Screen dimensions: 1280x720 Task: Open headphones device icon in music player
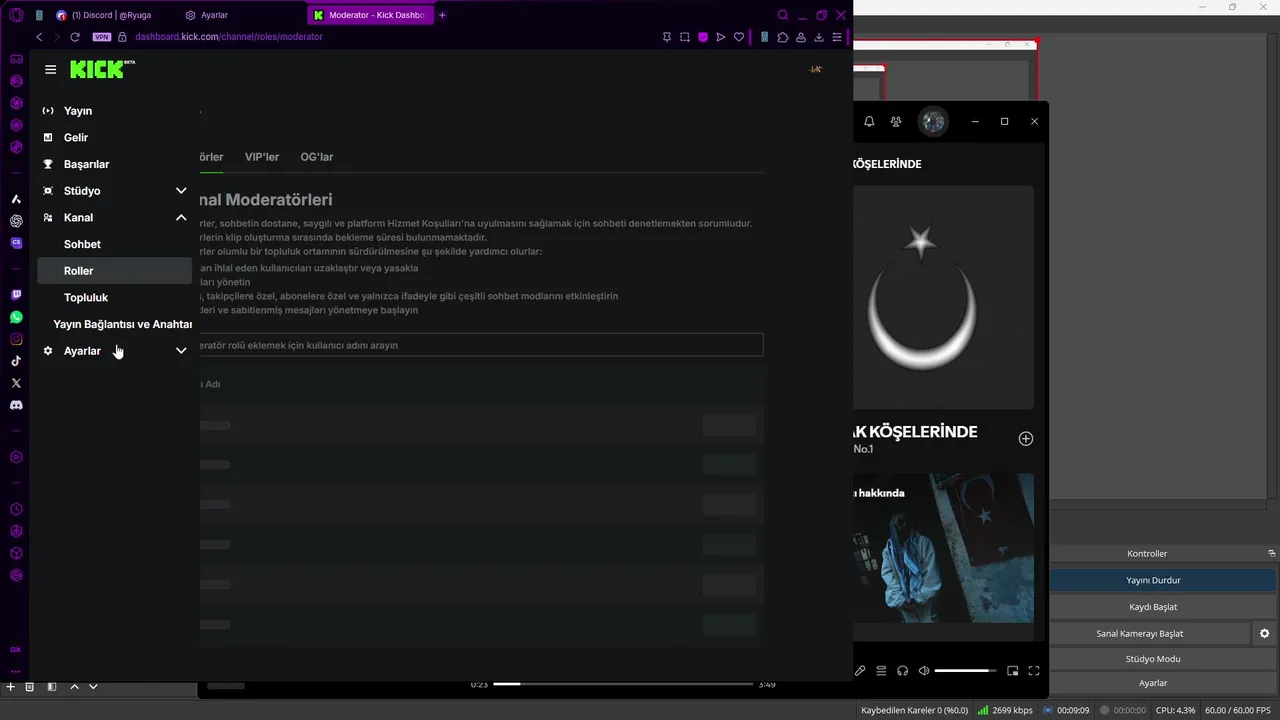902,671
